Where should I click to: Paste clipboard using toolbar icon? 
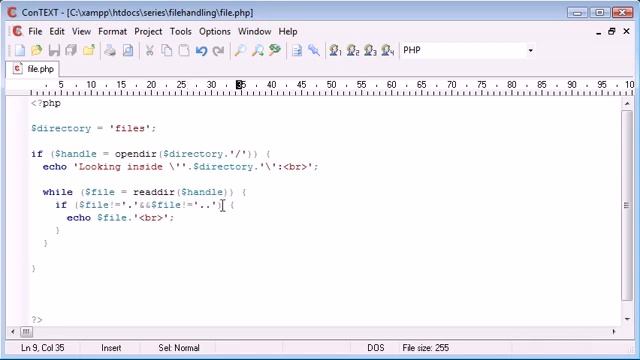184,51
